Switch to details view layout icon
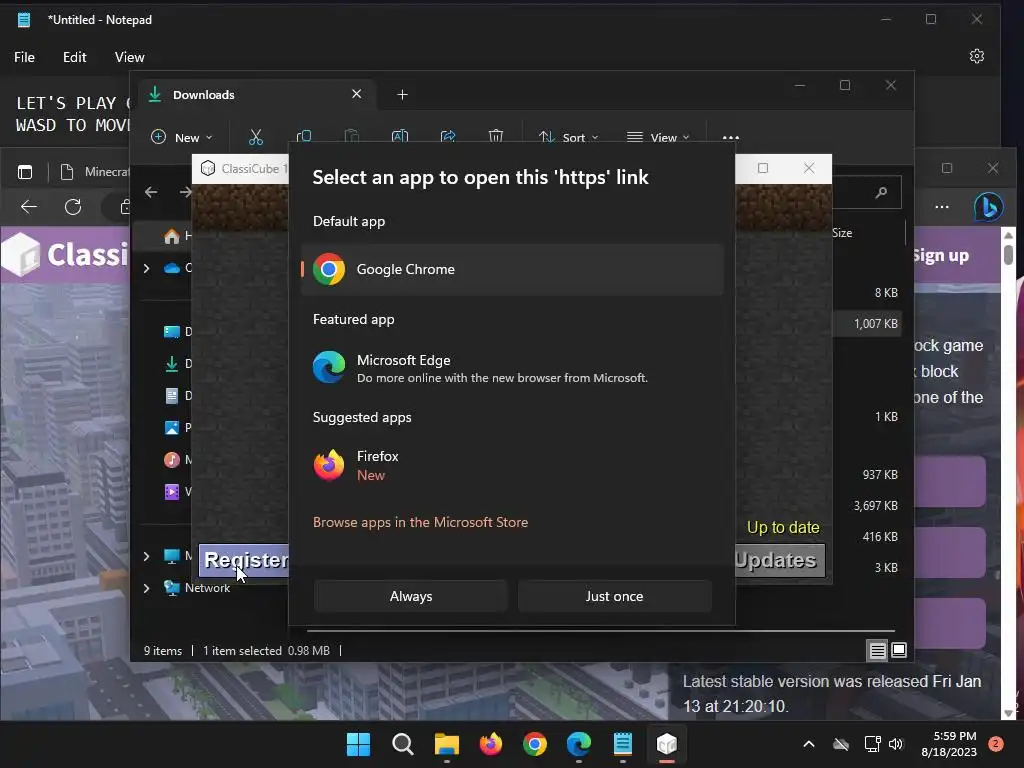 [877, 650]
